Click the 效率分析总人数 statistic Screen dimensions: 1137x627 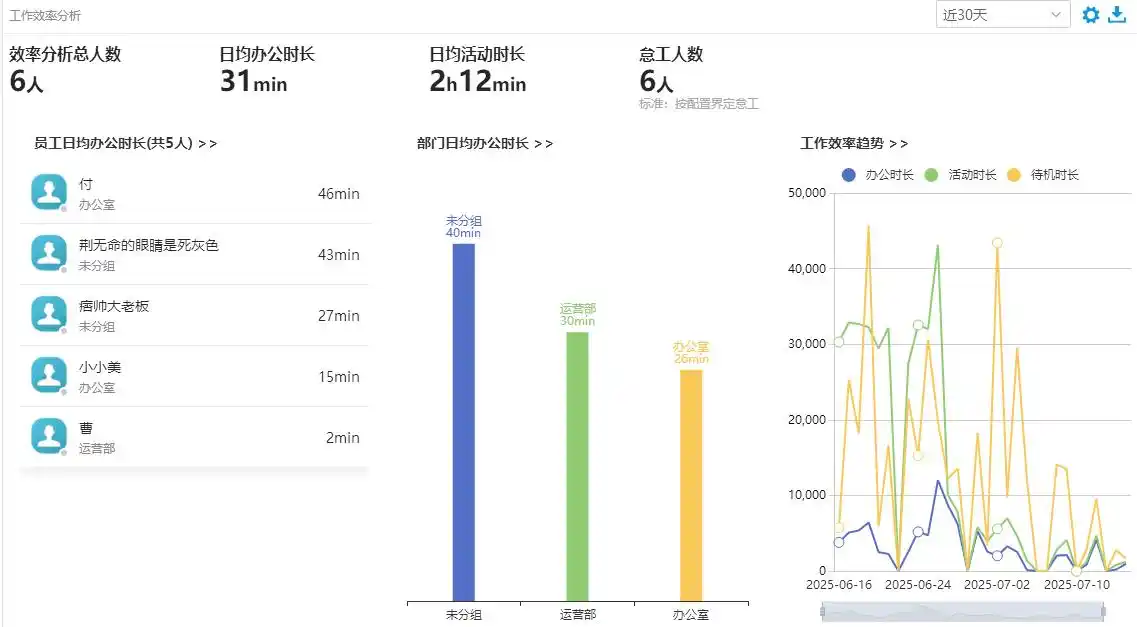pyautogui.click(x=65, y=68)
